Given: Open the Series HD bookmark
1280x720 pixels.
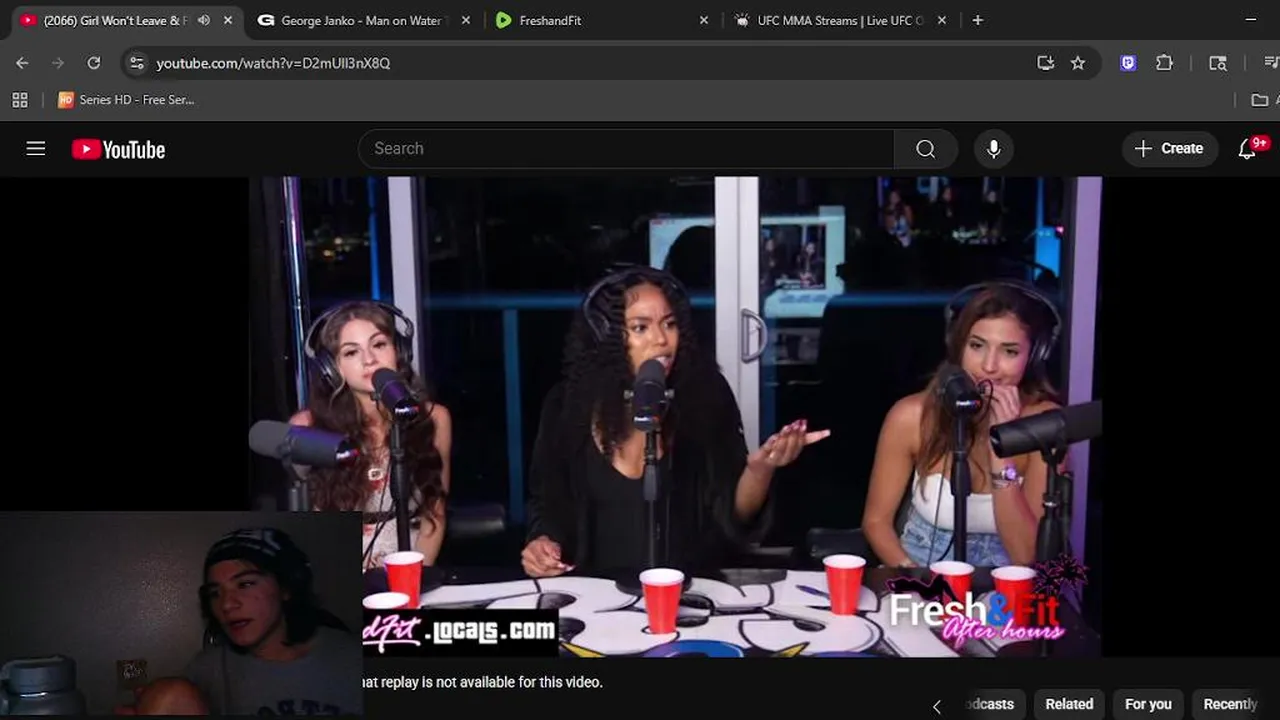Looking at the screenshot, I should tap(126, 100).
